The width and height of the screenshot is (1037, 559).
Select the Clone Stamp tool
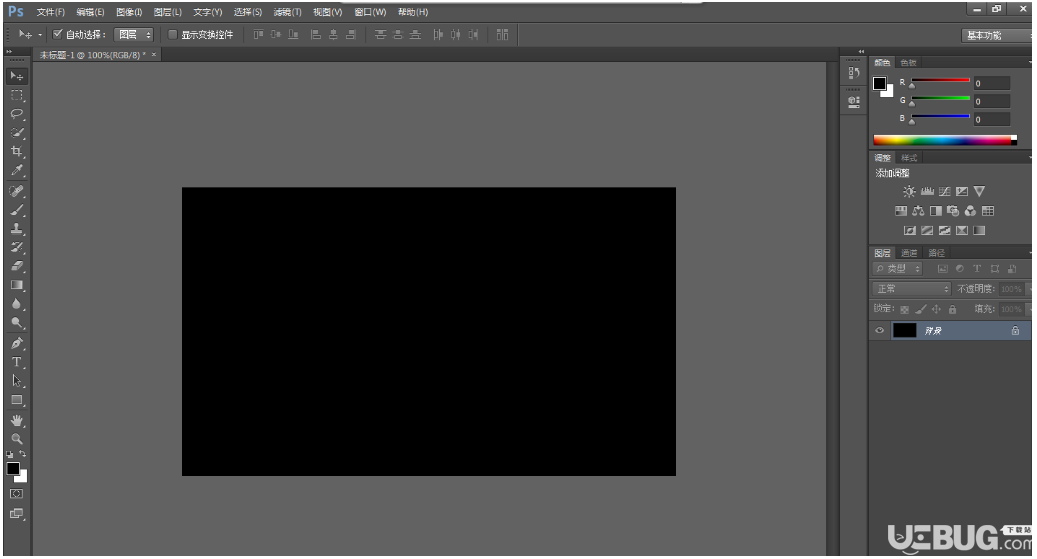pyautogui.click(x=17, y=229)
